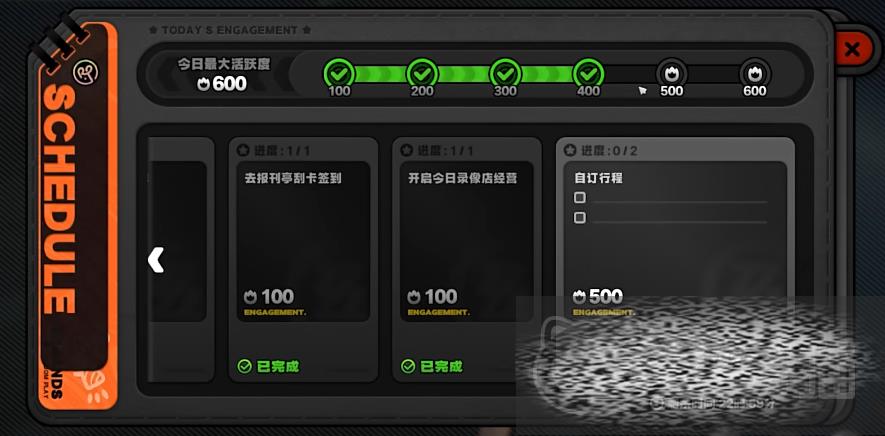Click the flame icon on the video store card
Screen dimensions: 885x436
point(414,297)
